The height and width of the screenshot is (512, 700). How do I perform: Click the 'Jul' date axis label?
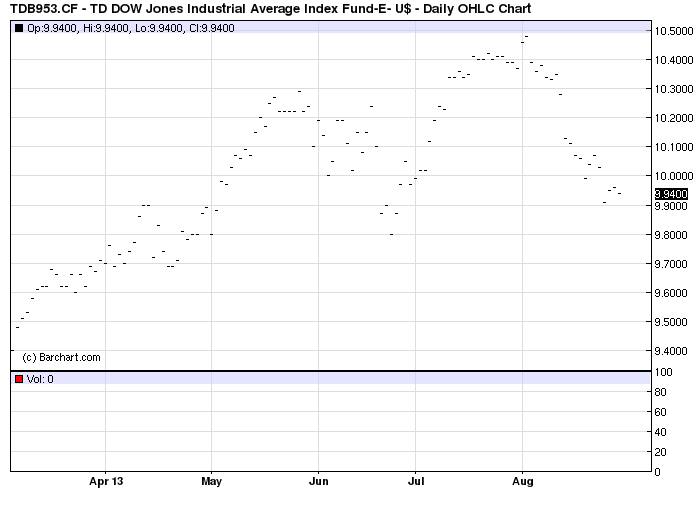point(416,481)
